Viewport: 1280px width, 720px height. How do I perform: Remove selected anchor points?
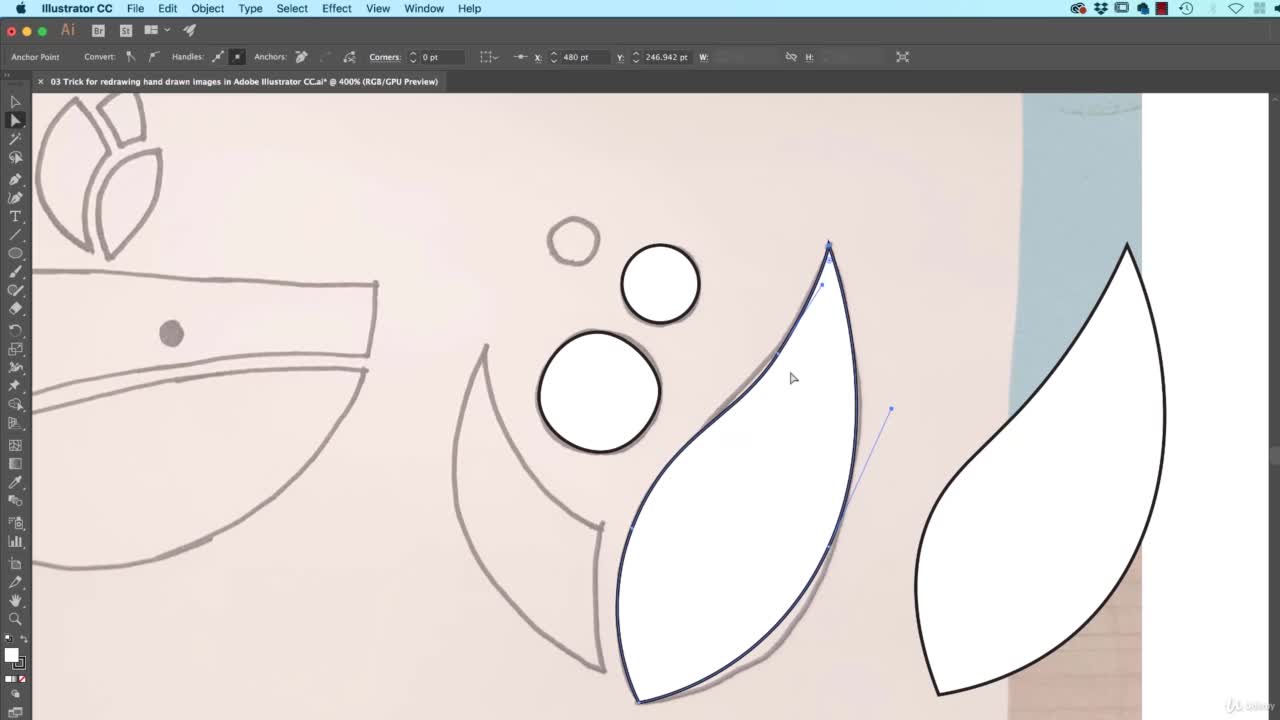(300, 57)
